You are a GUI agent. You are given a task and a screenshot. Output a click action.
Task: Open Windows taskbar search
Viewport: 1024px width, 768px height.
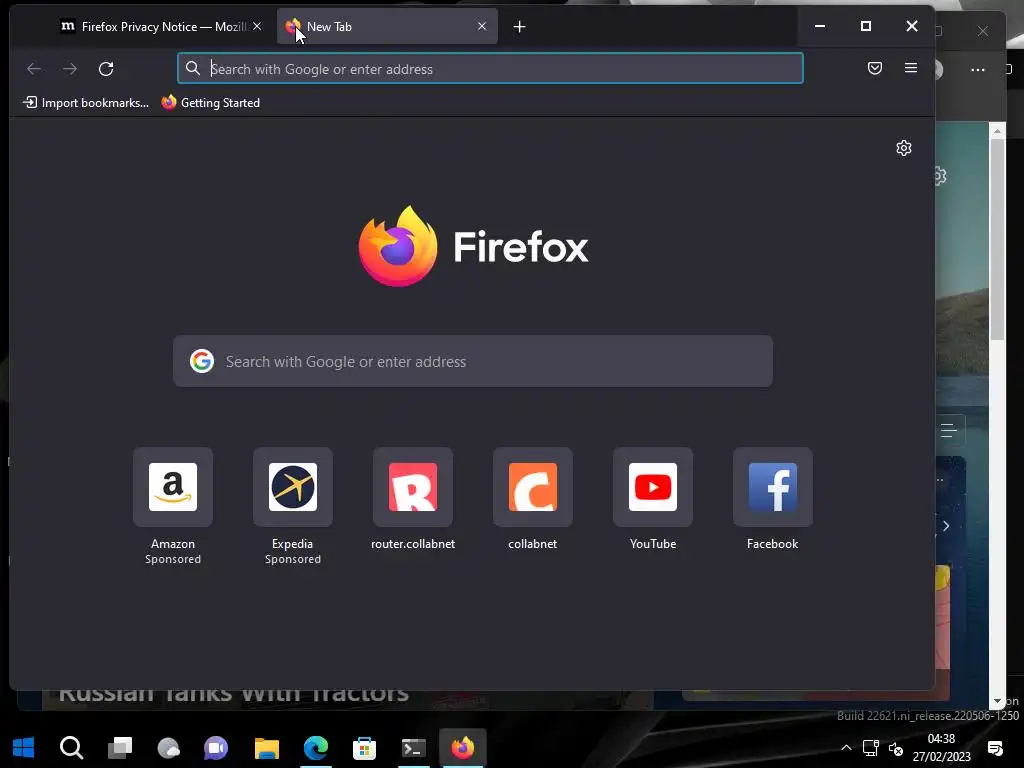tap(72, 748)
